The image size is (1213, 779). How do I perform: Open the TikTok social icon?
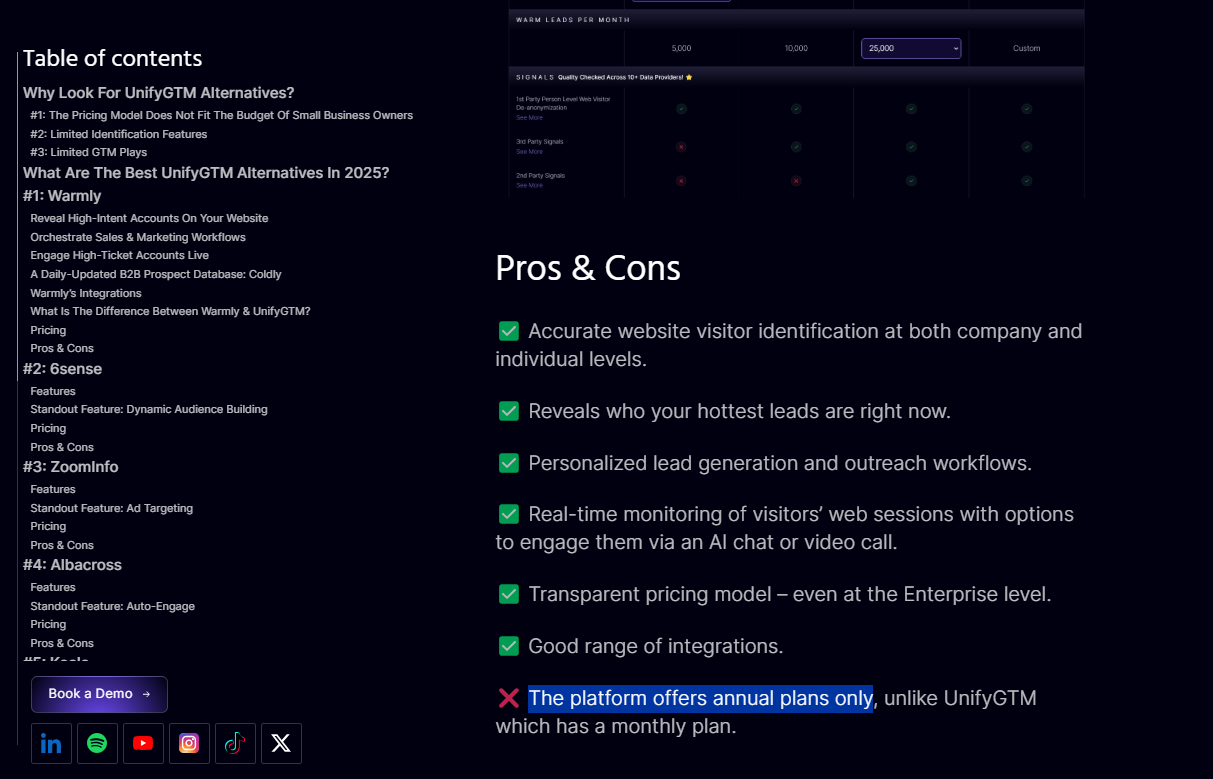click(235, 743)
